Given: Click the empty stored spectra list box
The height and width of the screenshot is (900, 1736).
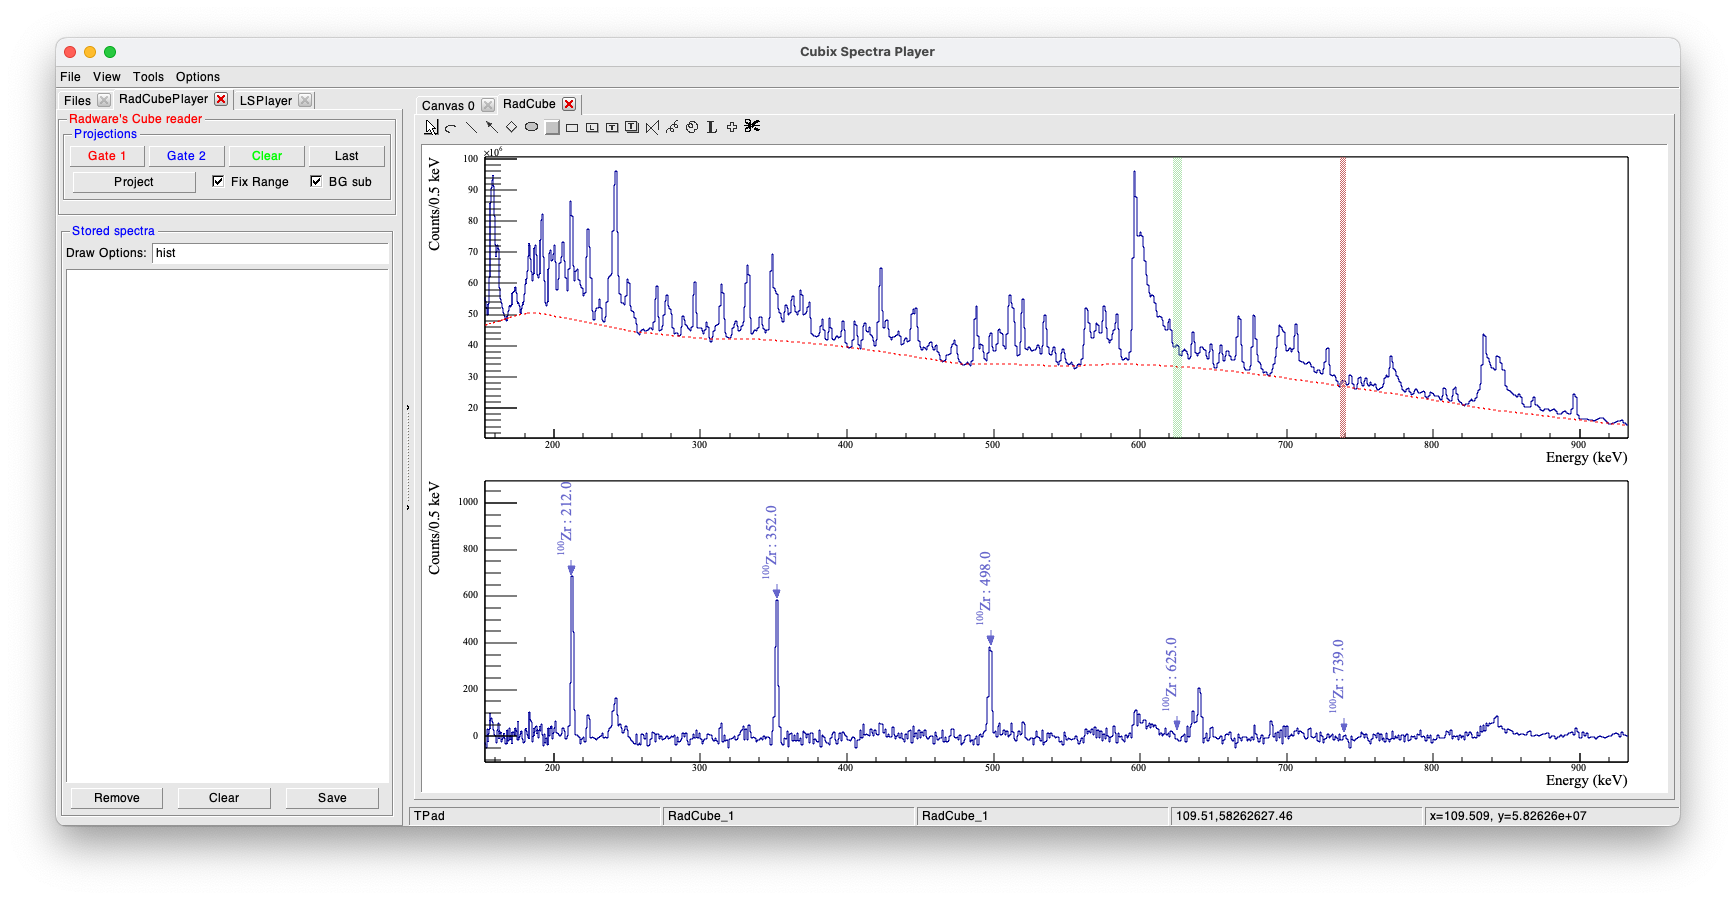Looking at the screenshot, I should pos(228,525).
